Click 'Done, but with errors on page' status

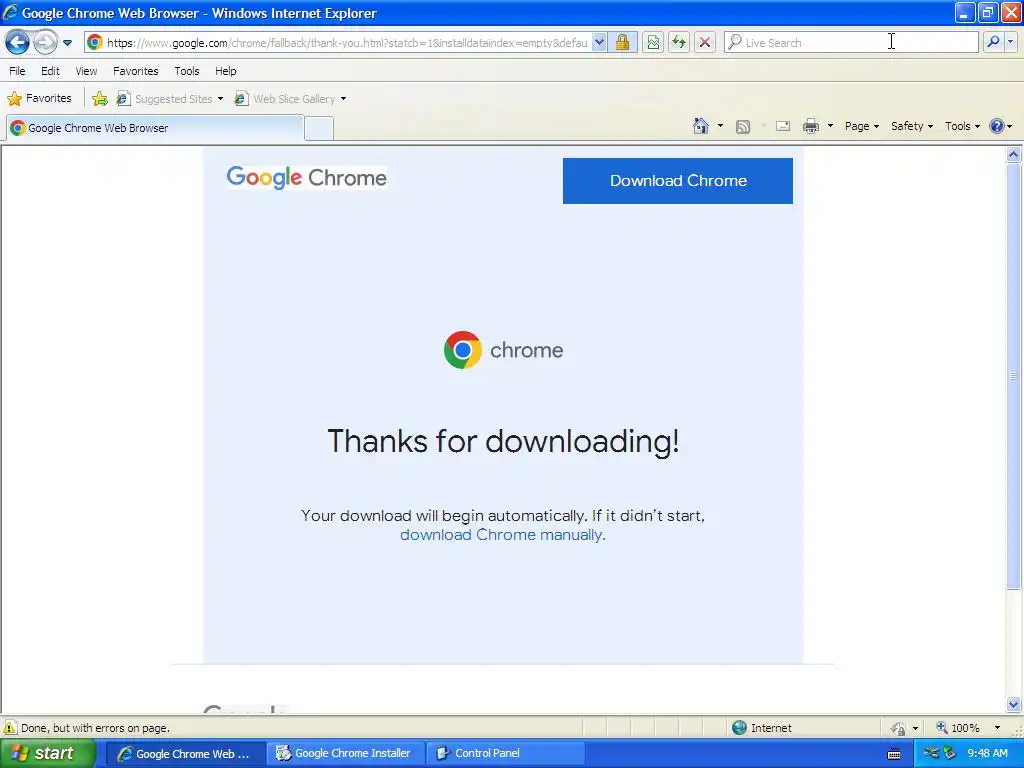[x=95, y=728]
